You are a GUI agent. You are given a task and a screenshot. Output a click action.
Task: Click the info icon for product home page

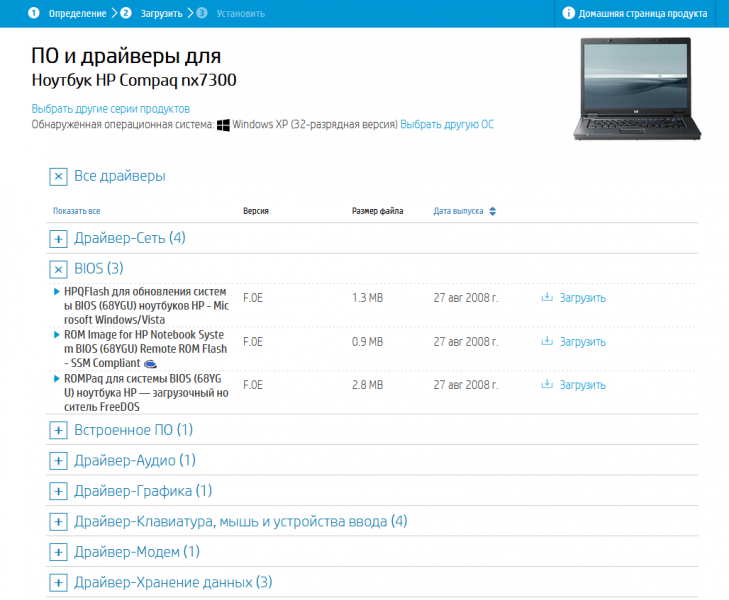tap(569, 14)
